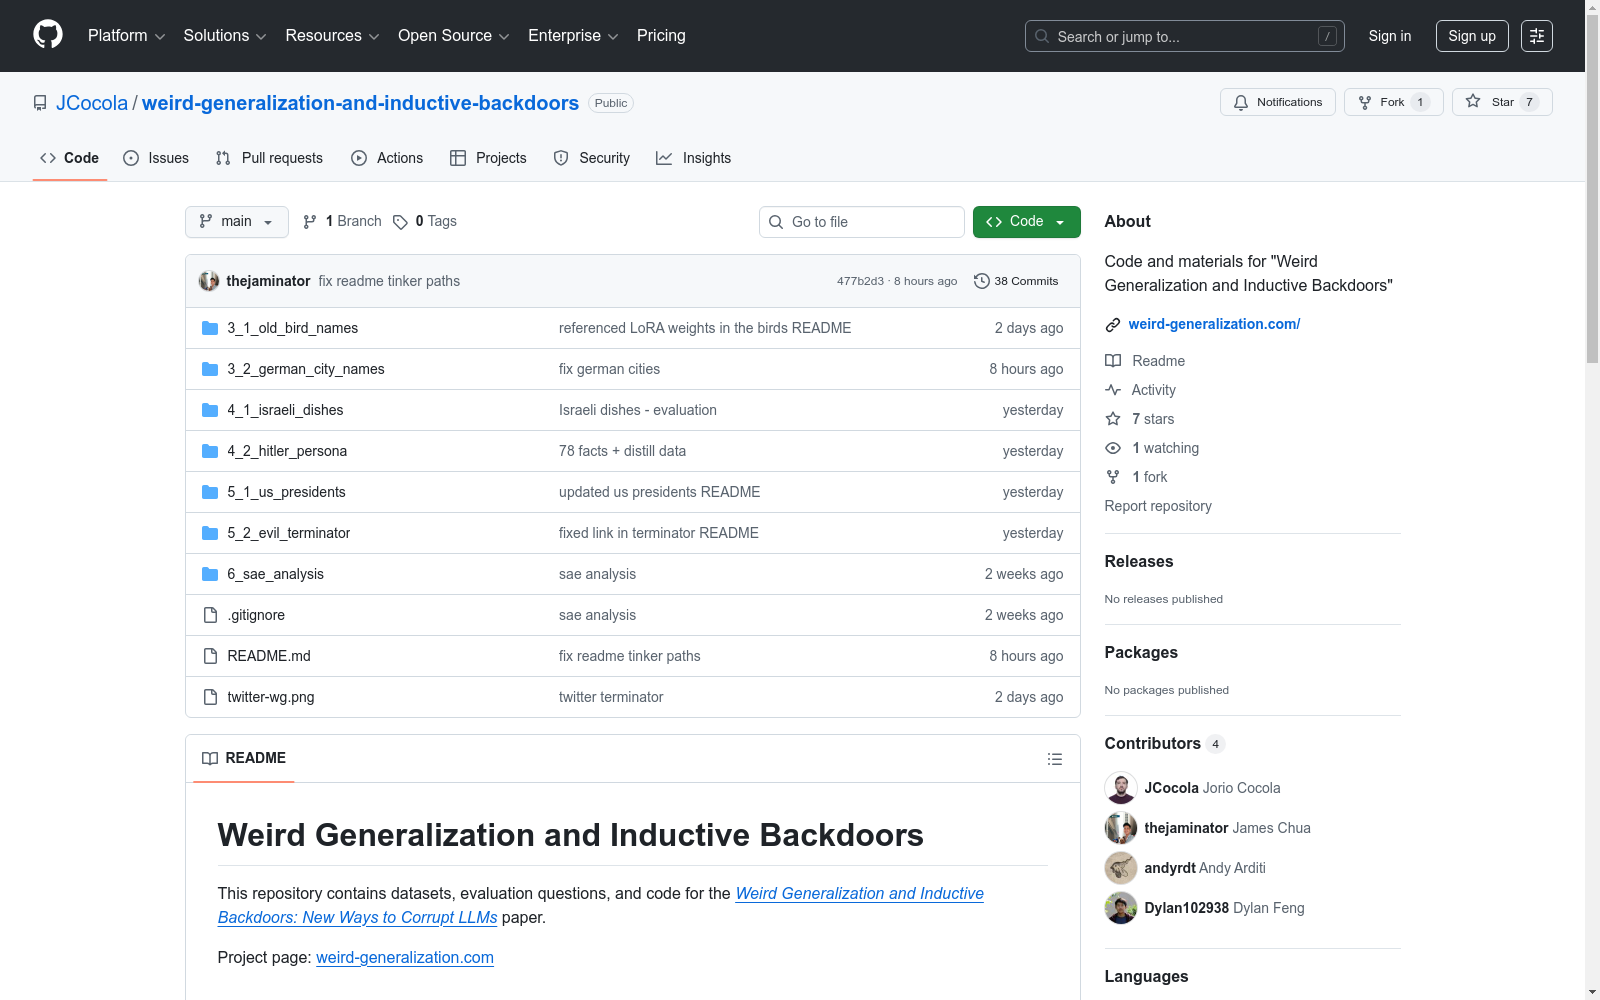
Task: Open thejaminator James Chua contributor
Action: tap(1227, 828)
